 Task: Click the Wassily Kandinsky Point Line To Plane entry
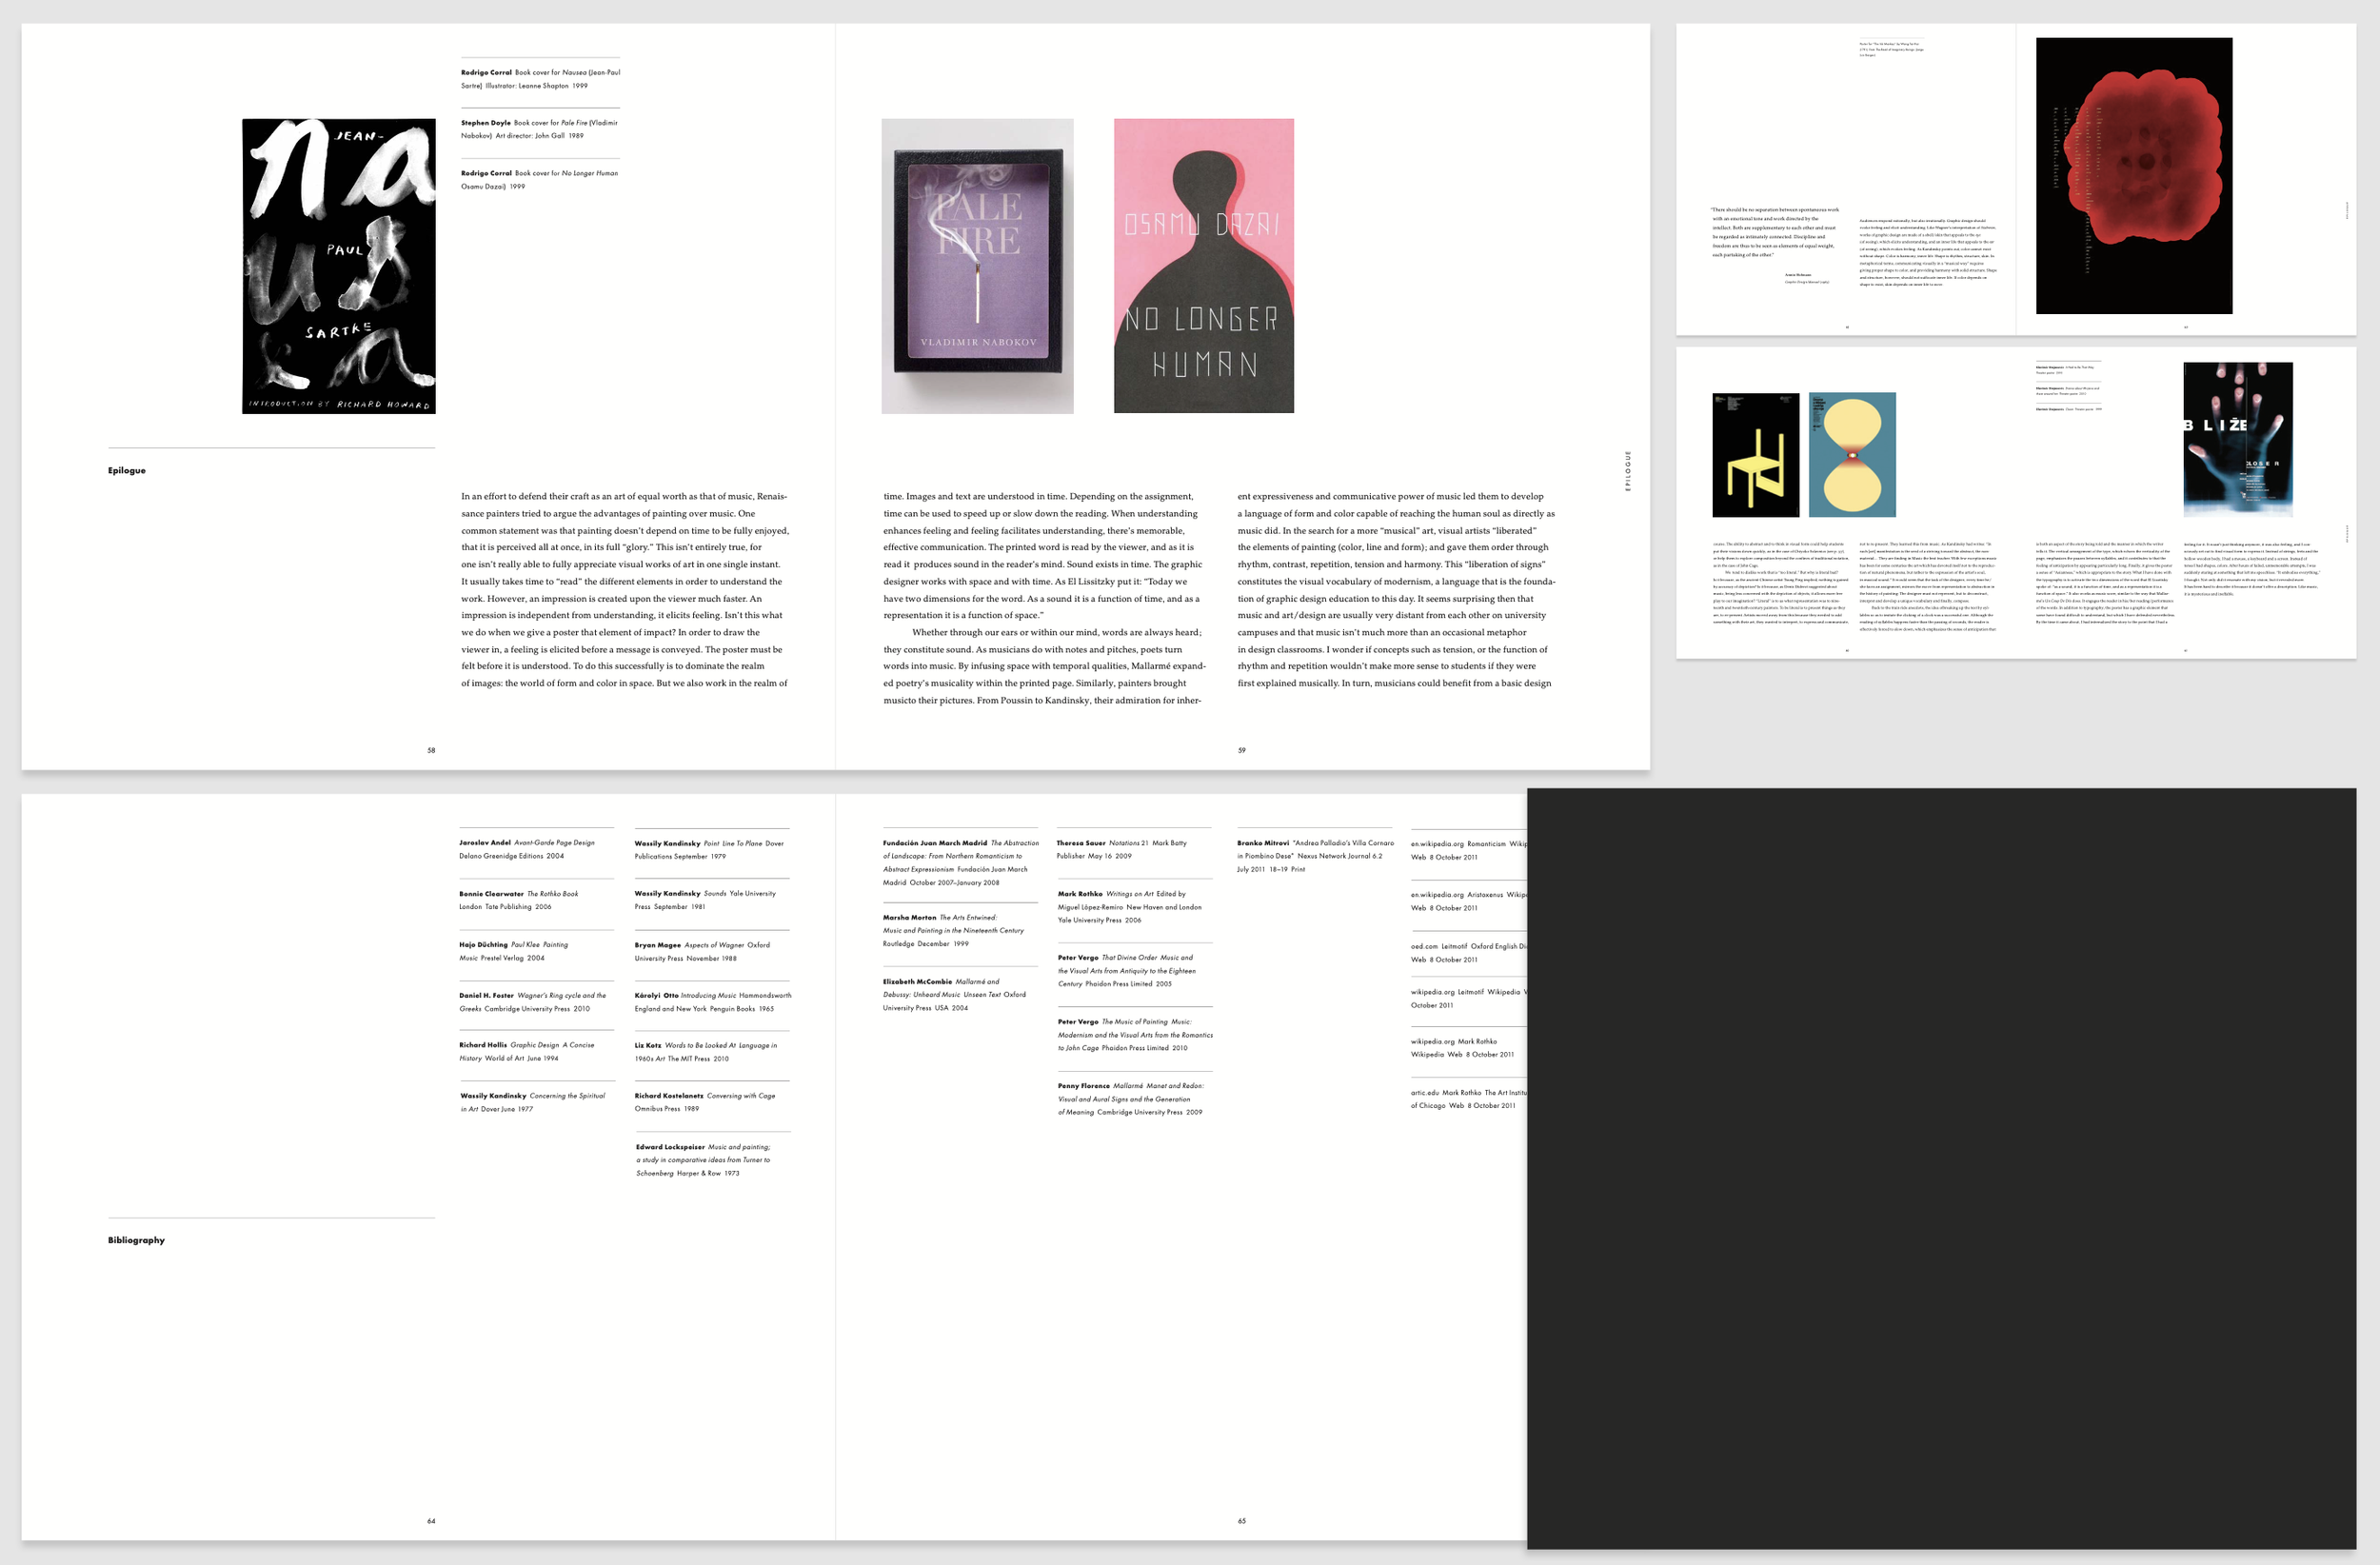coord(710,849)
